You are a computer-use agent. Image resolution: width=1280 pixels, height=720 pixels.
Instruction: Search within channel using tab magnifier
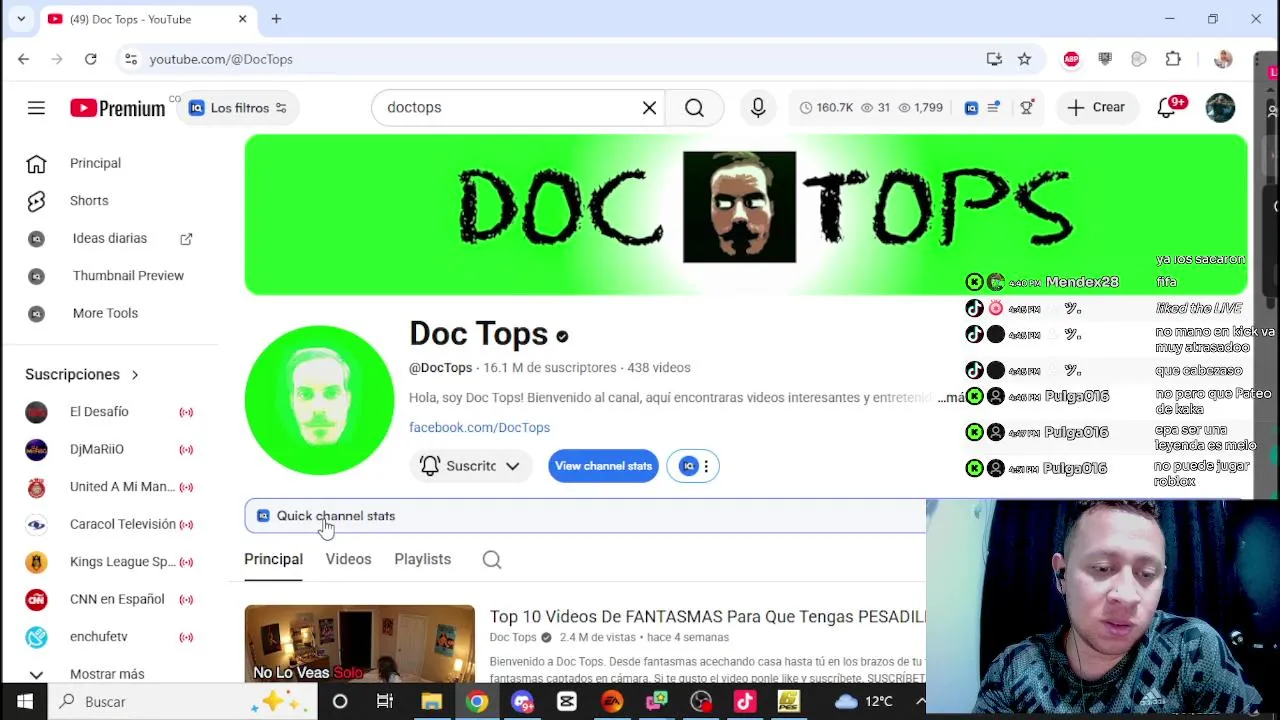pyautogui.click(x=492, y=560)
